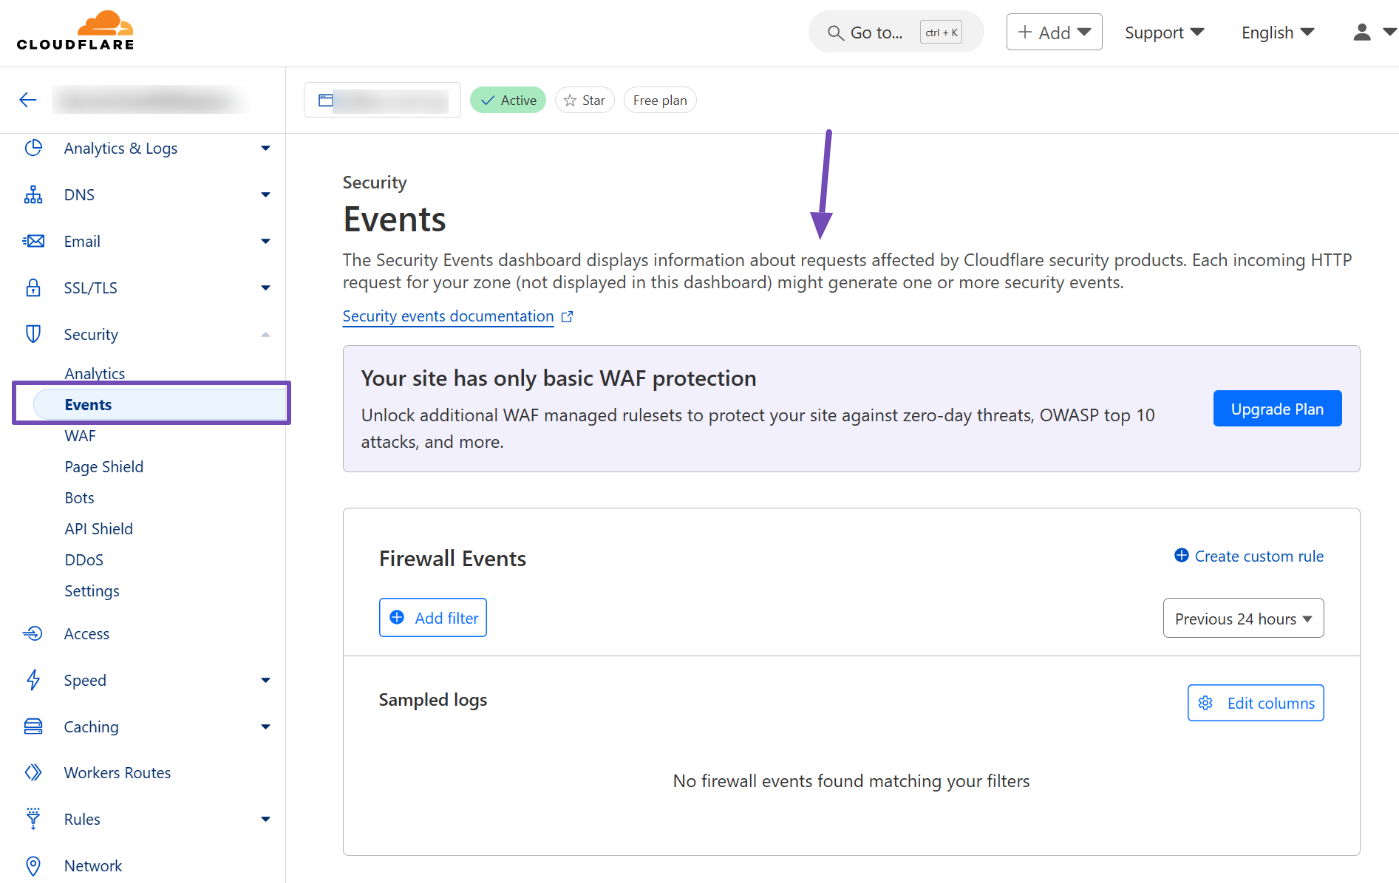Click the gear icon on Edit columns
This screenshot has height=883, width=1399.
click(x=1206, y=703)
